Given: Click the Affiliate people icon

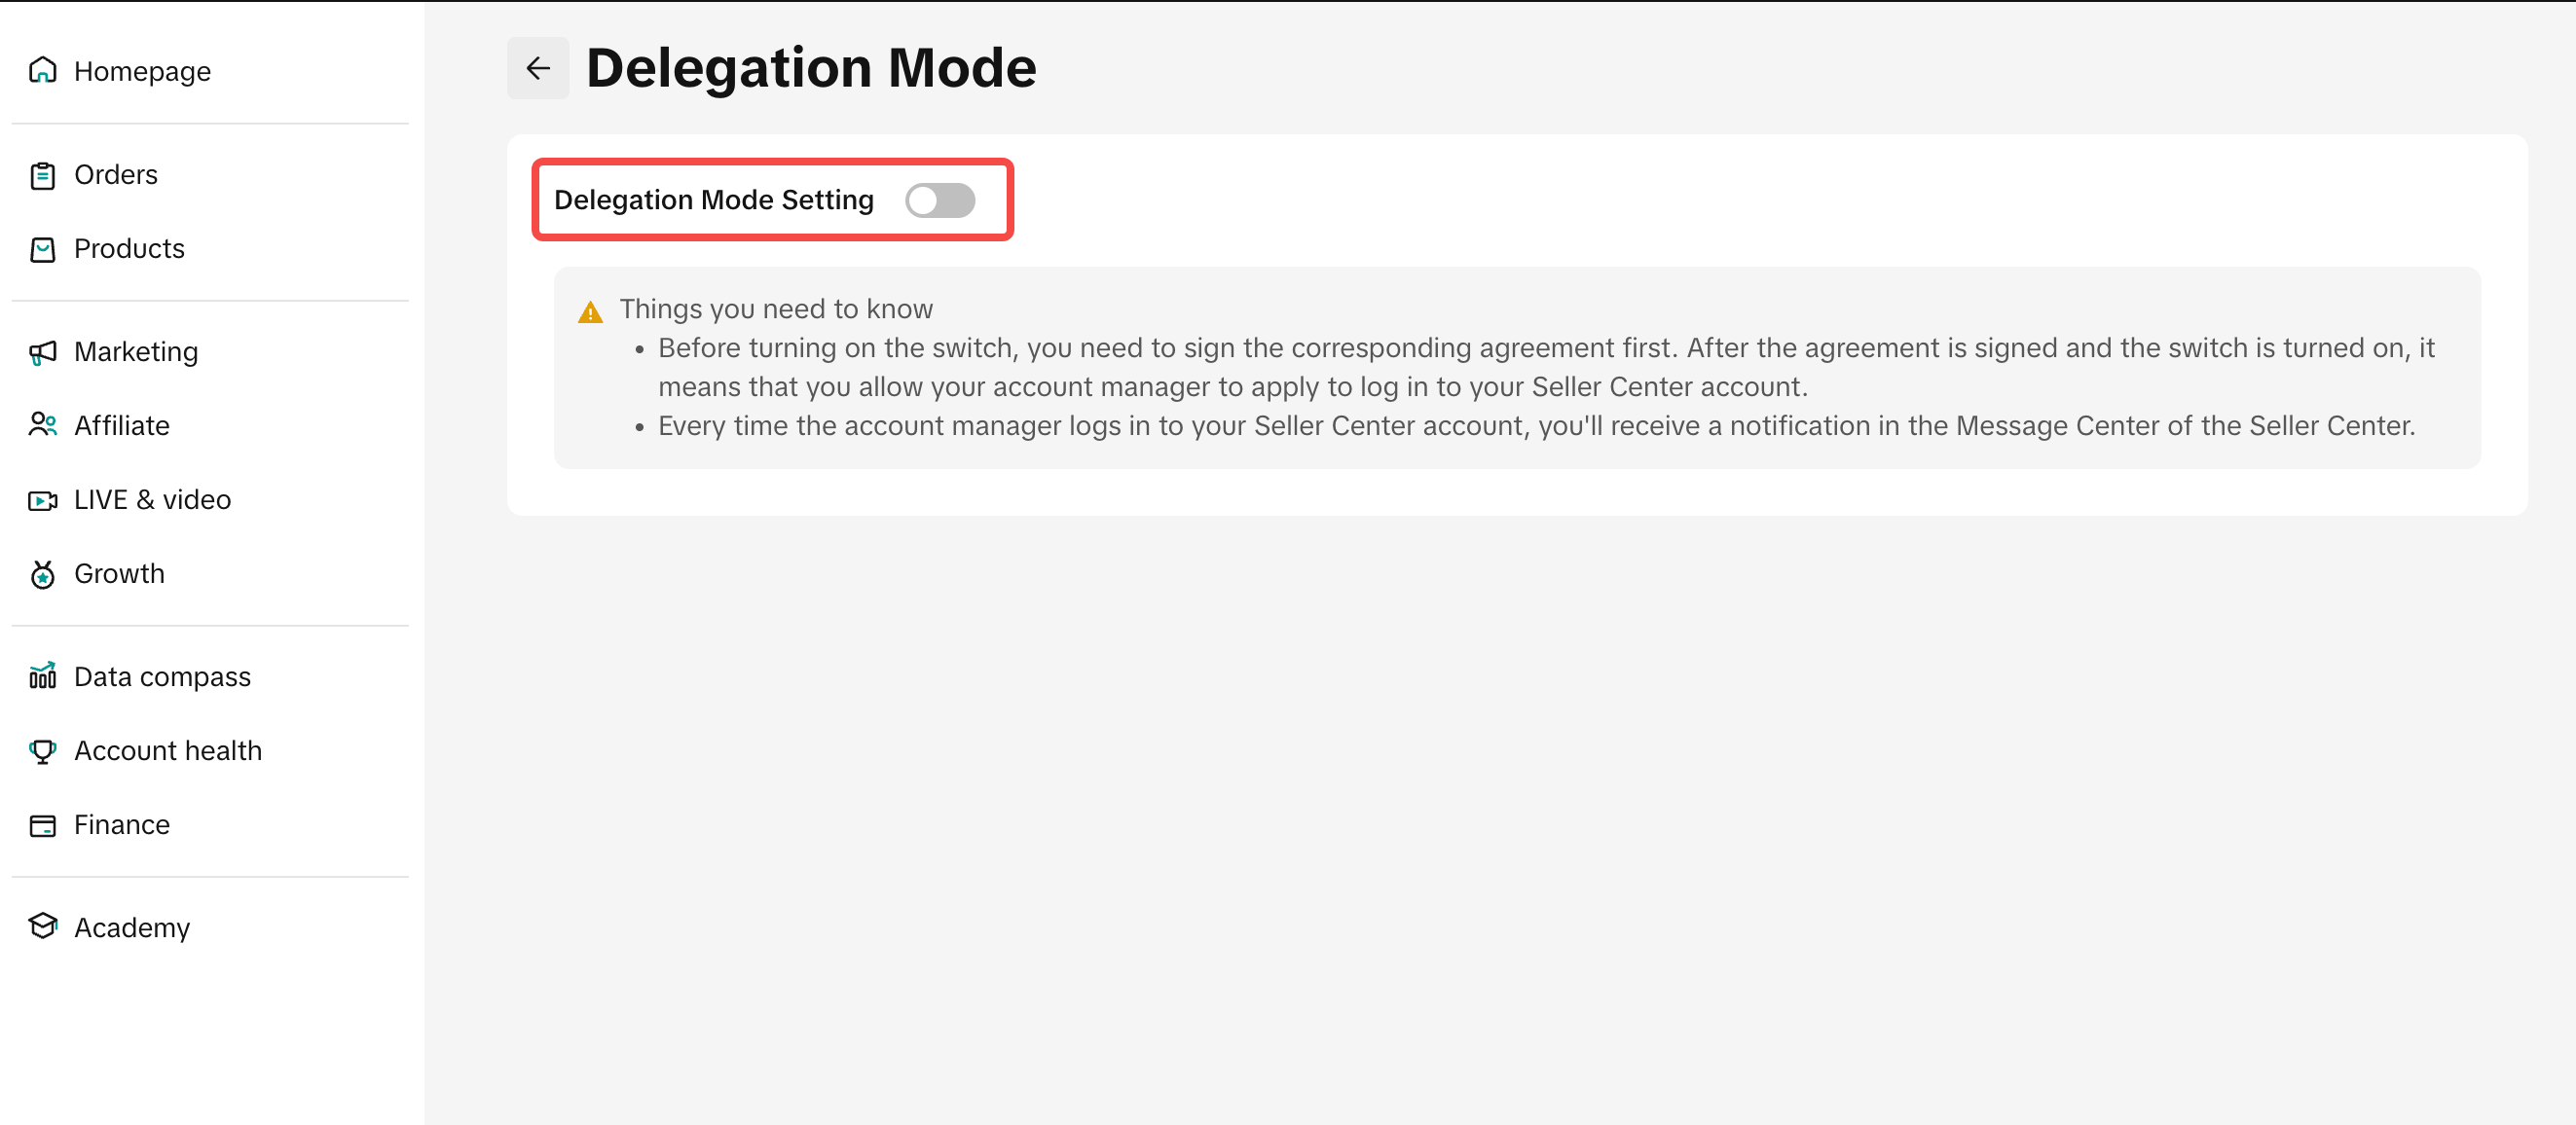Looking at the screenshot, I should (x=42, y=425).
